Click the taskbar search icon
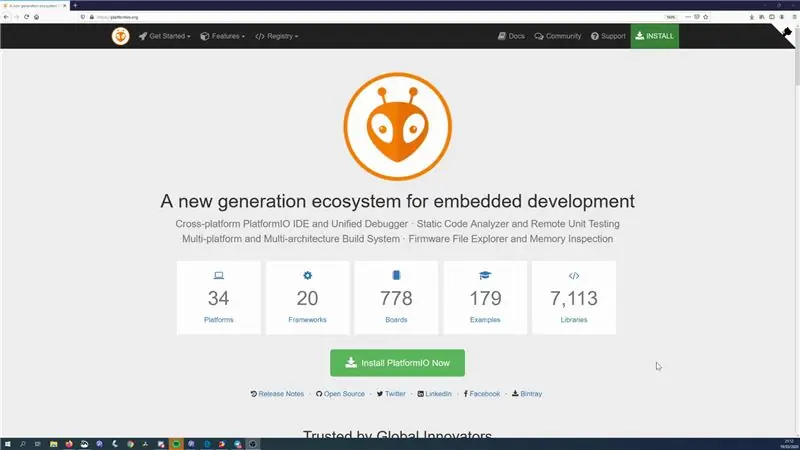This screenshot has height=450, width=800. pos(22,444)
